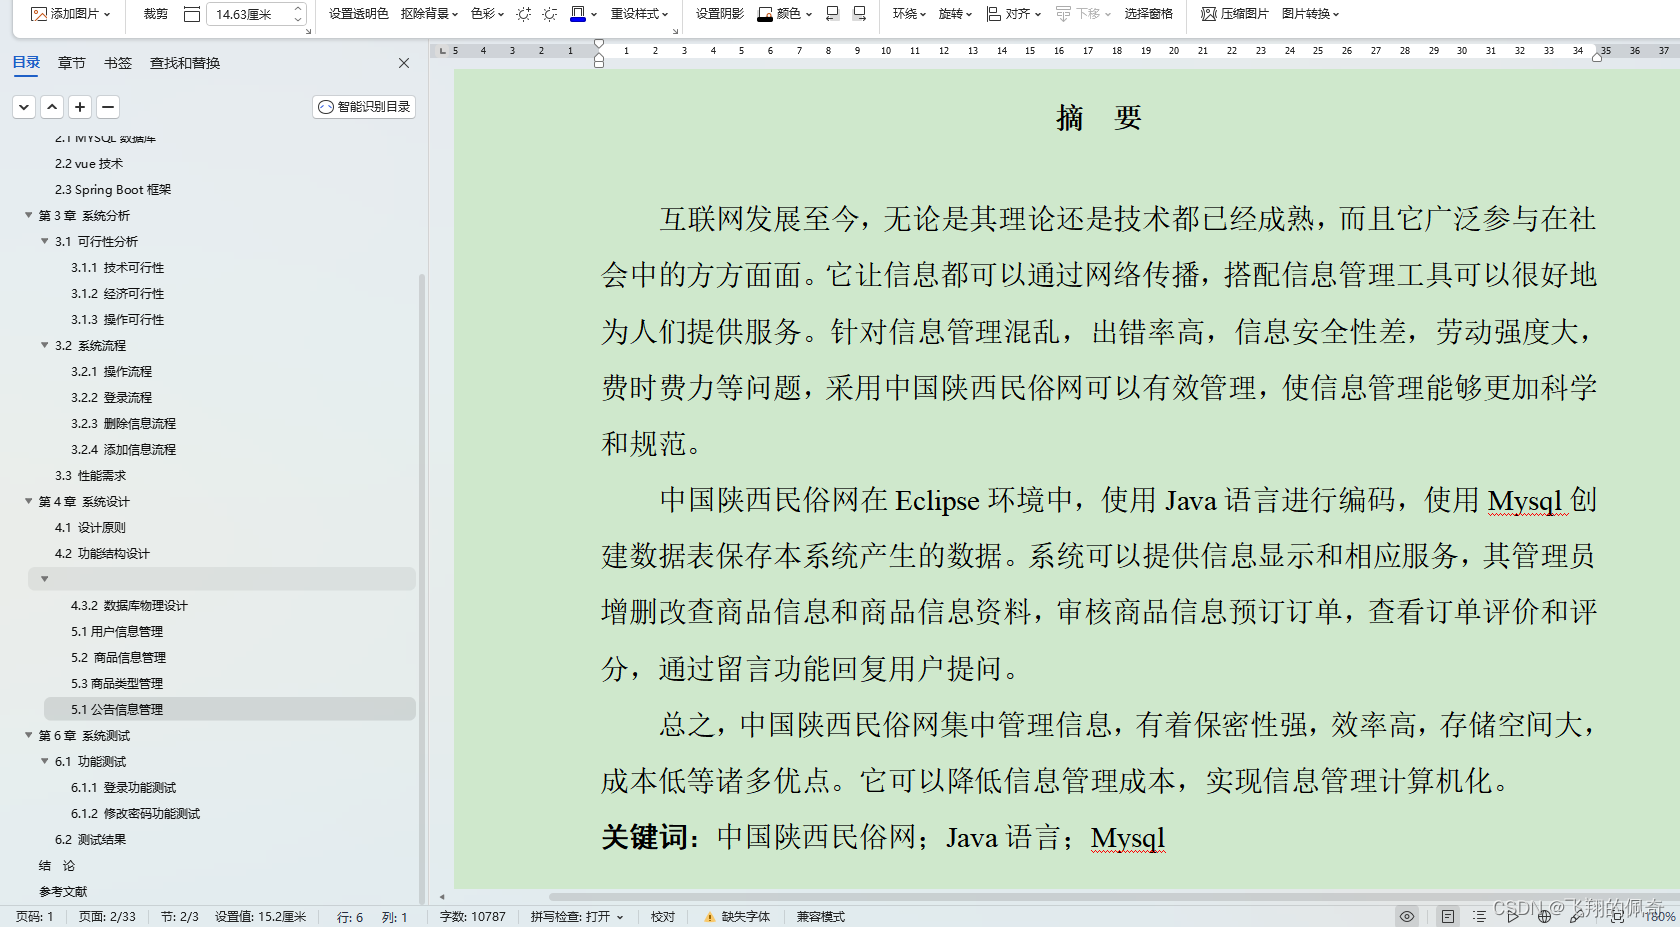Click the Align (对齐) icon
Screen dimensions: 1680x927
tap(994, 14)
